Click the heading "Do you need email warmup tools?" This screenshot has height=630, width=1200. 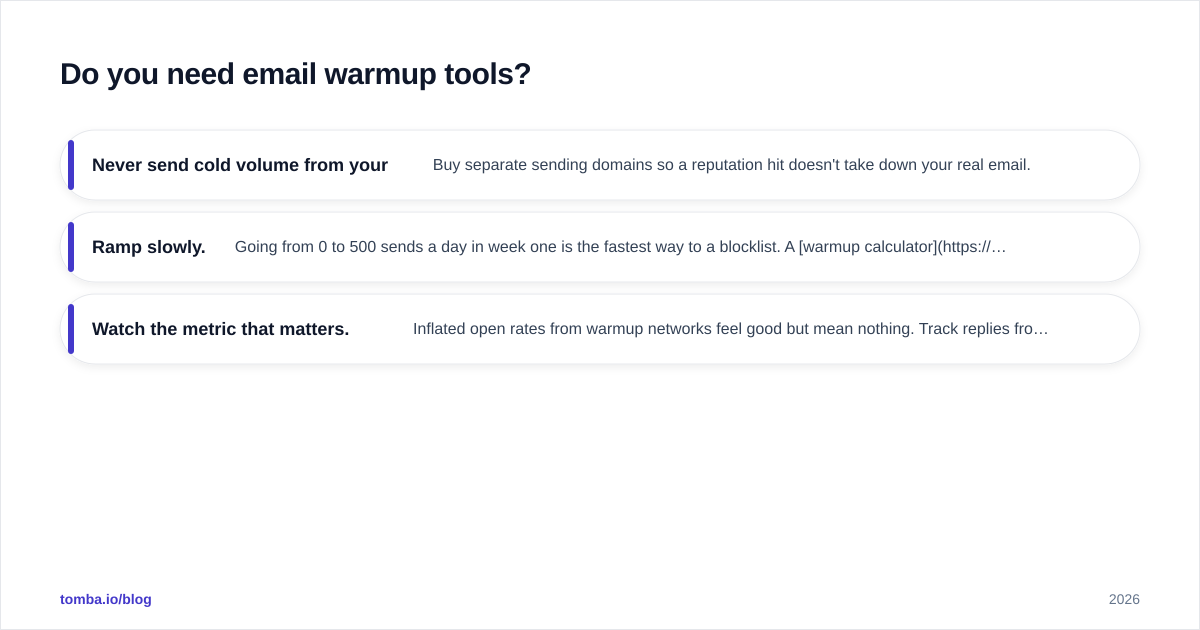tap(295, 74)
